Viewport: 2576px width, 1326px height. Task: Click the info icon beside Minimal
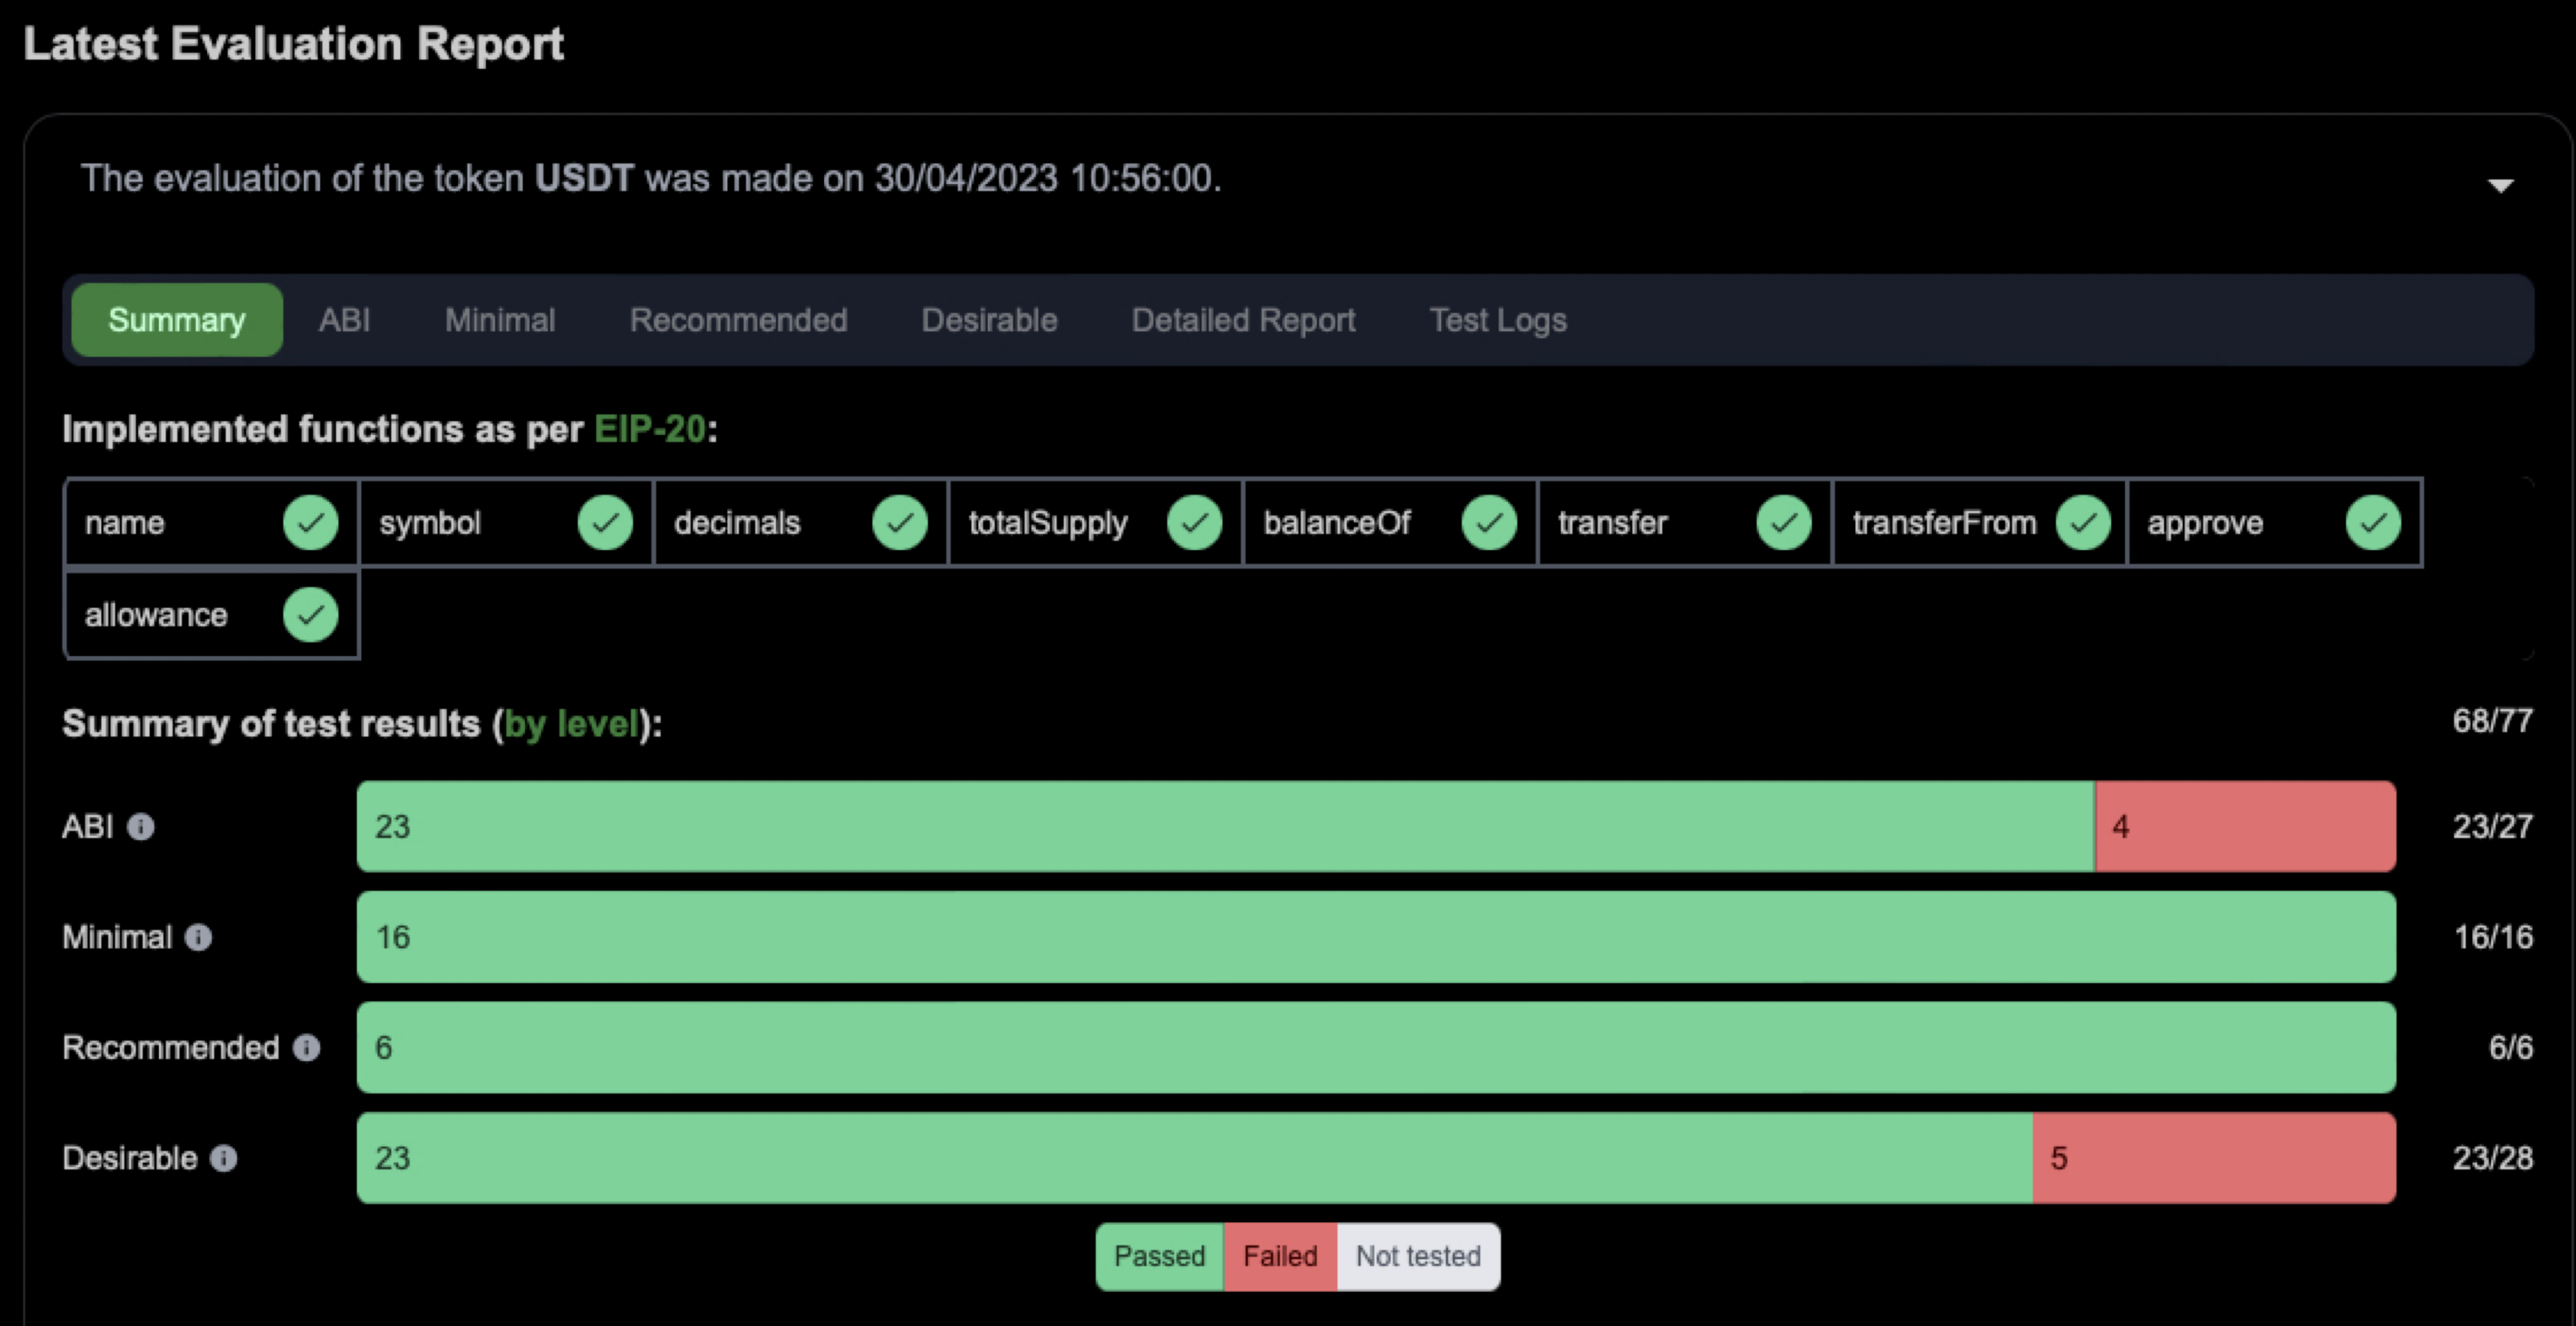[199, 937]
